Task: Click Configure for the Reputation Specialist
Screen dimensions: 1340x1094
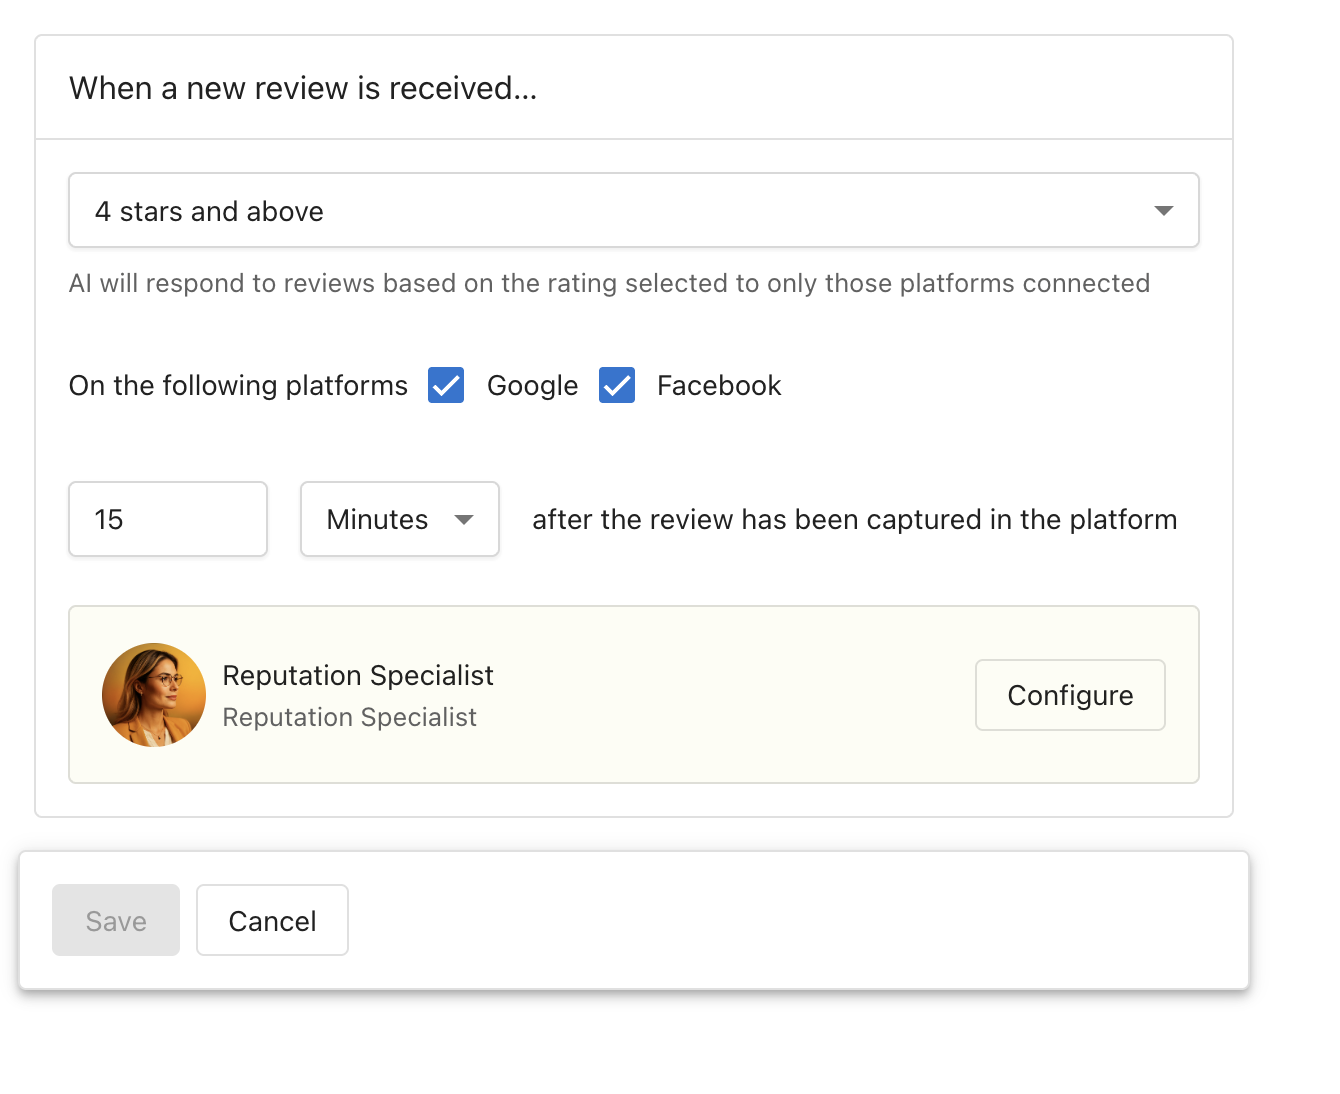Action: pos(1069,694)
